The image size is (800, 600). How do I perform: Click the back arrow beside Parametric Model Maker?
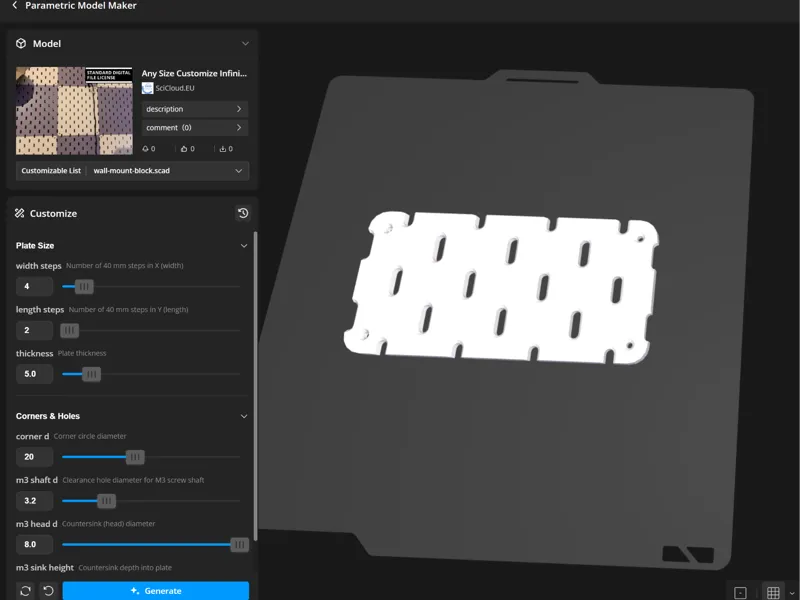coord(14,5)
